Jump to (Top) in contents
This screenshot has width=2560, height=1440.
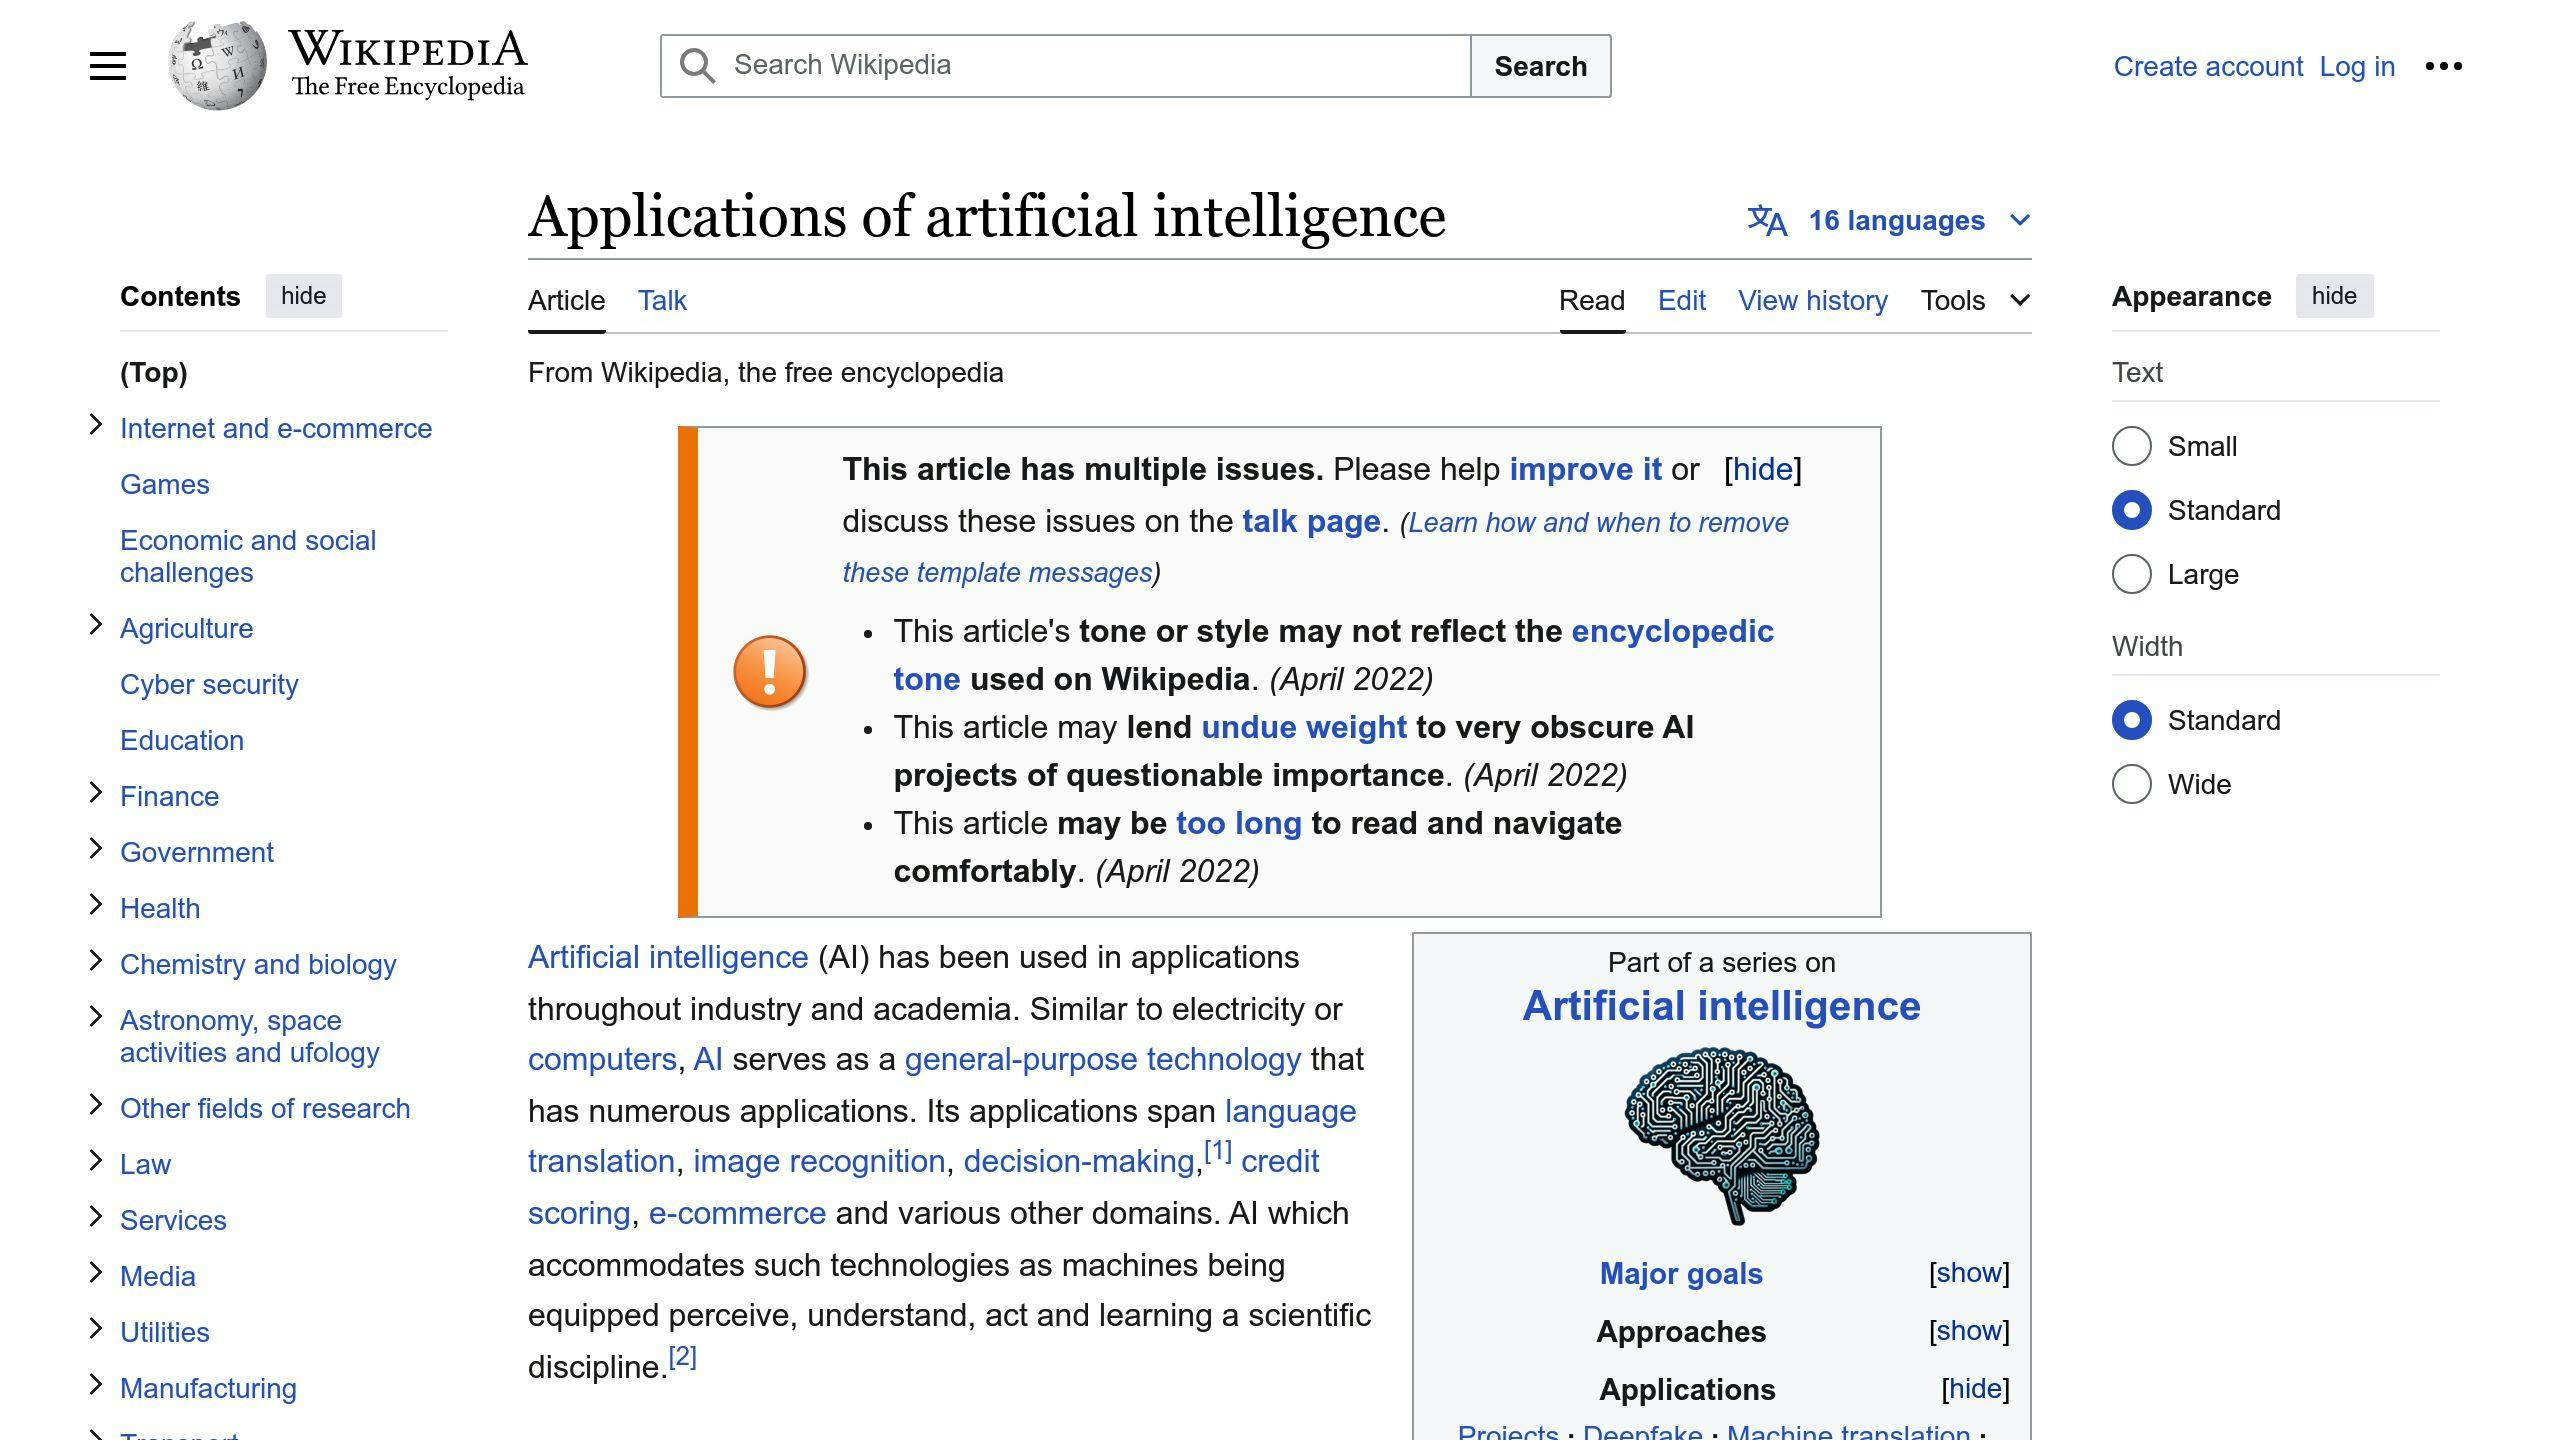(x=154, y=372)
